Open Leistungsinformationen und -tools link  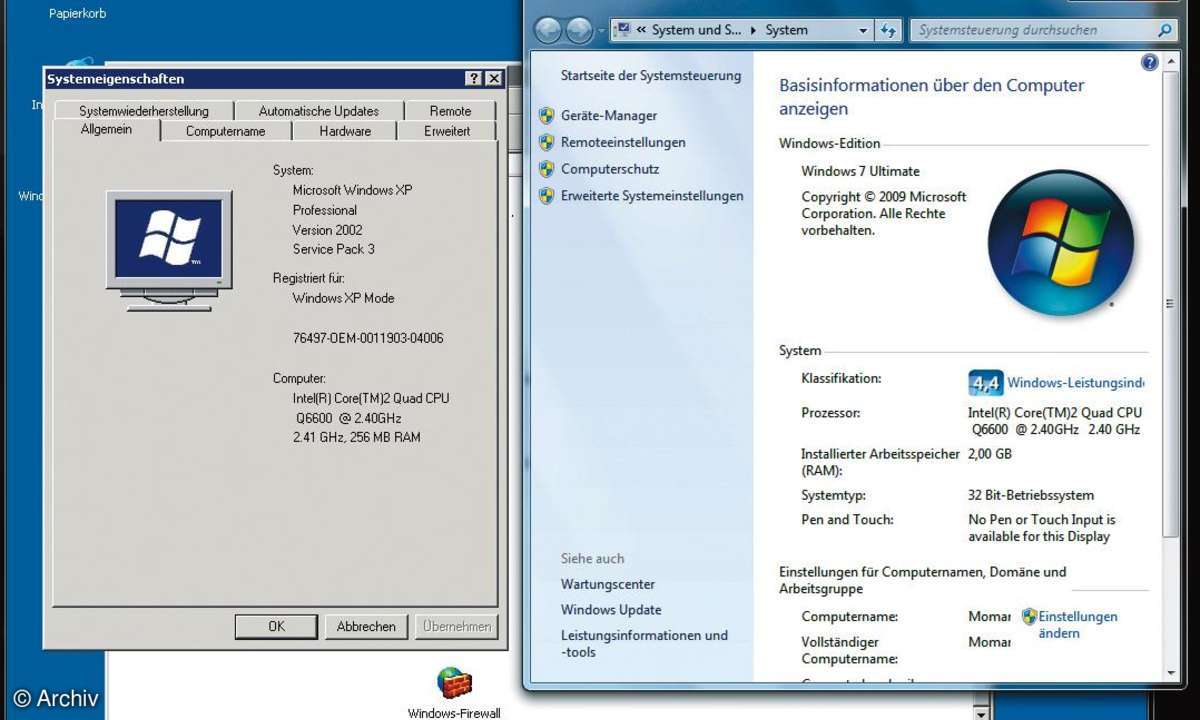click(x=644, y=644)
